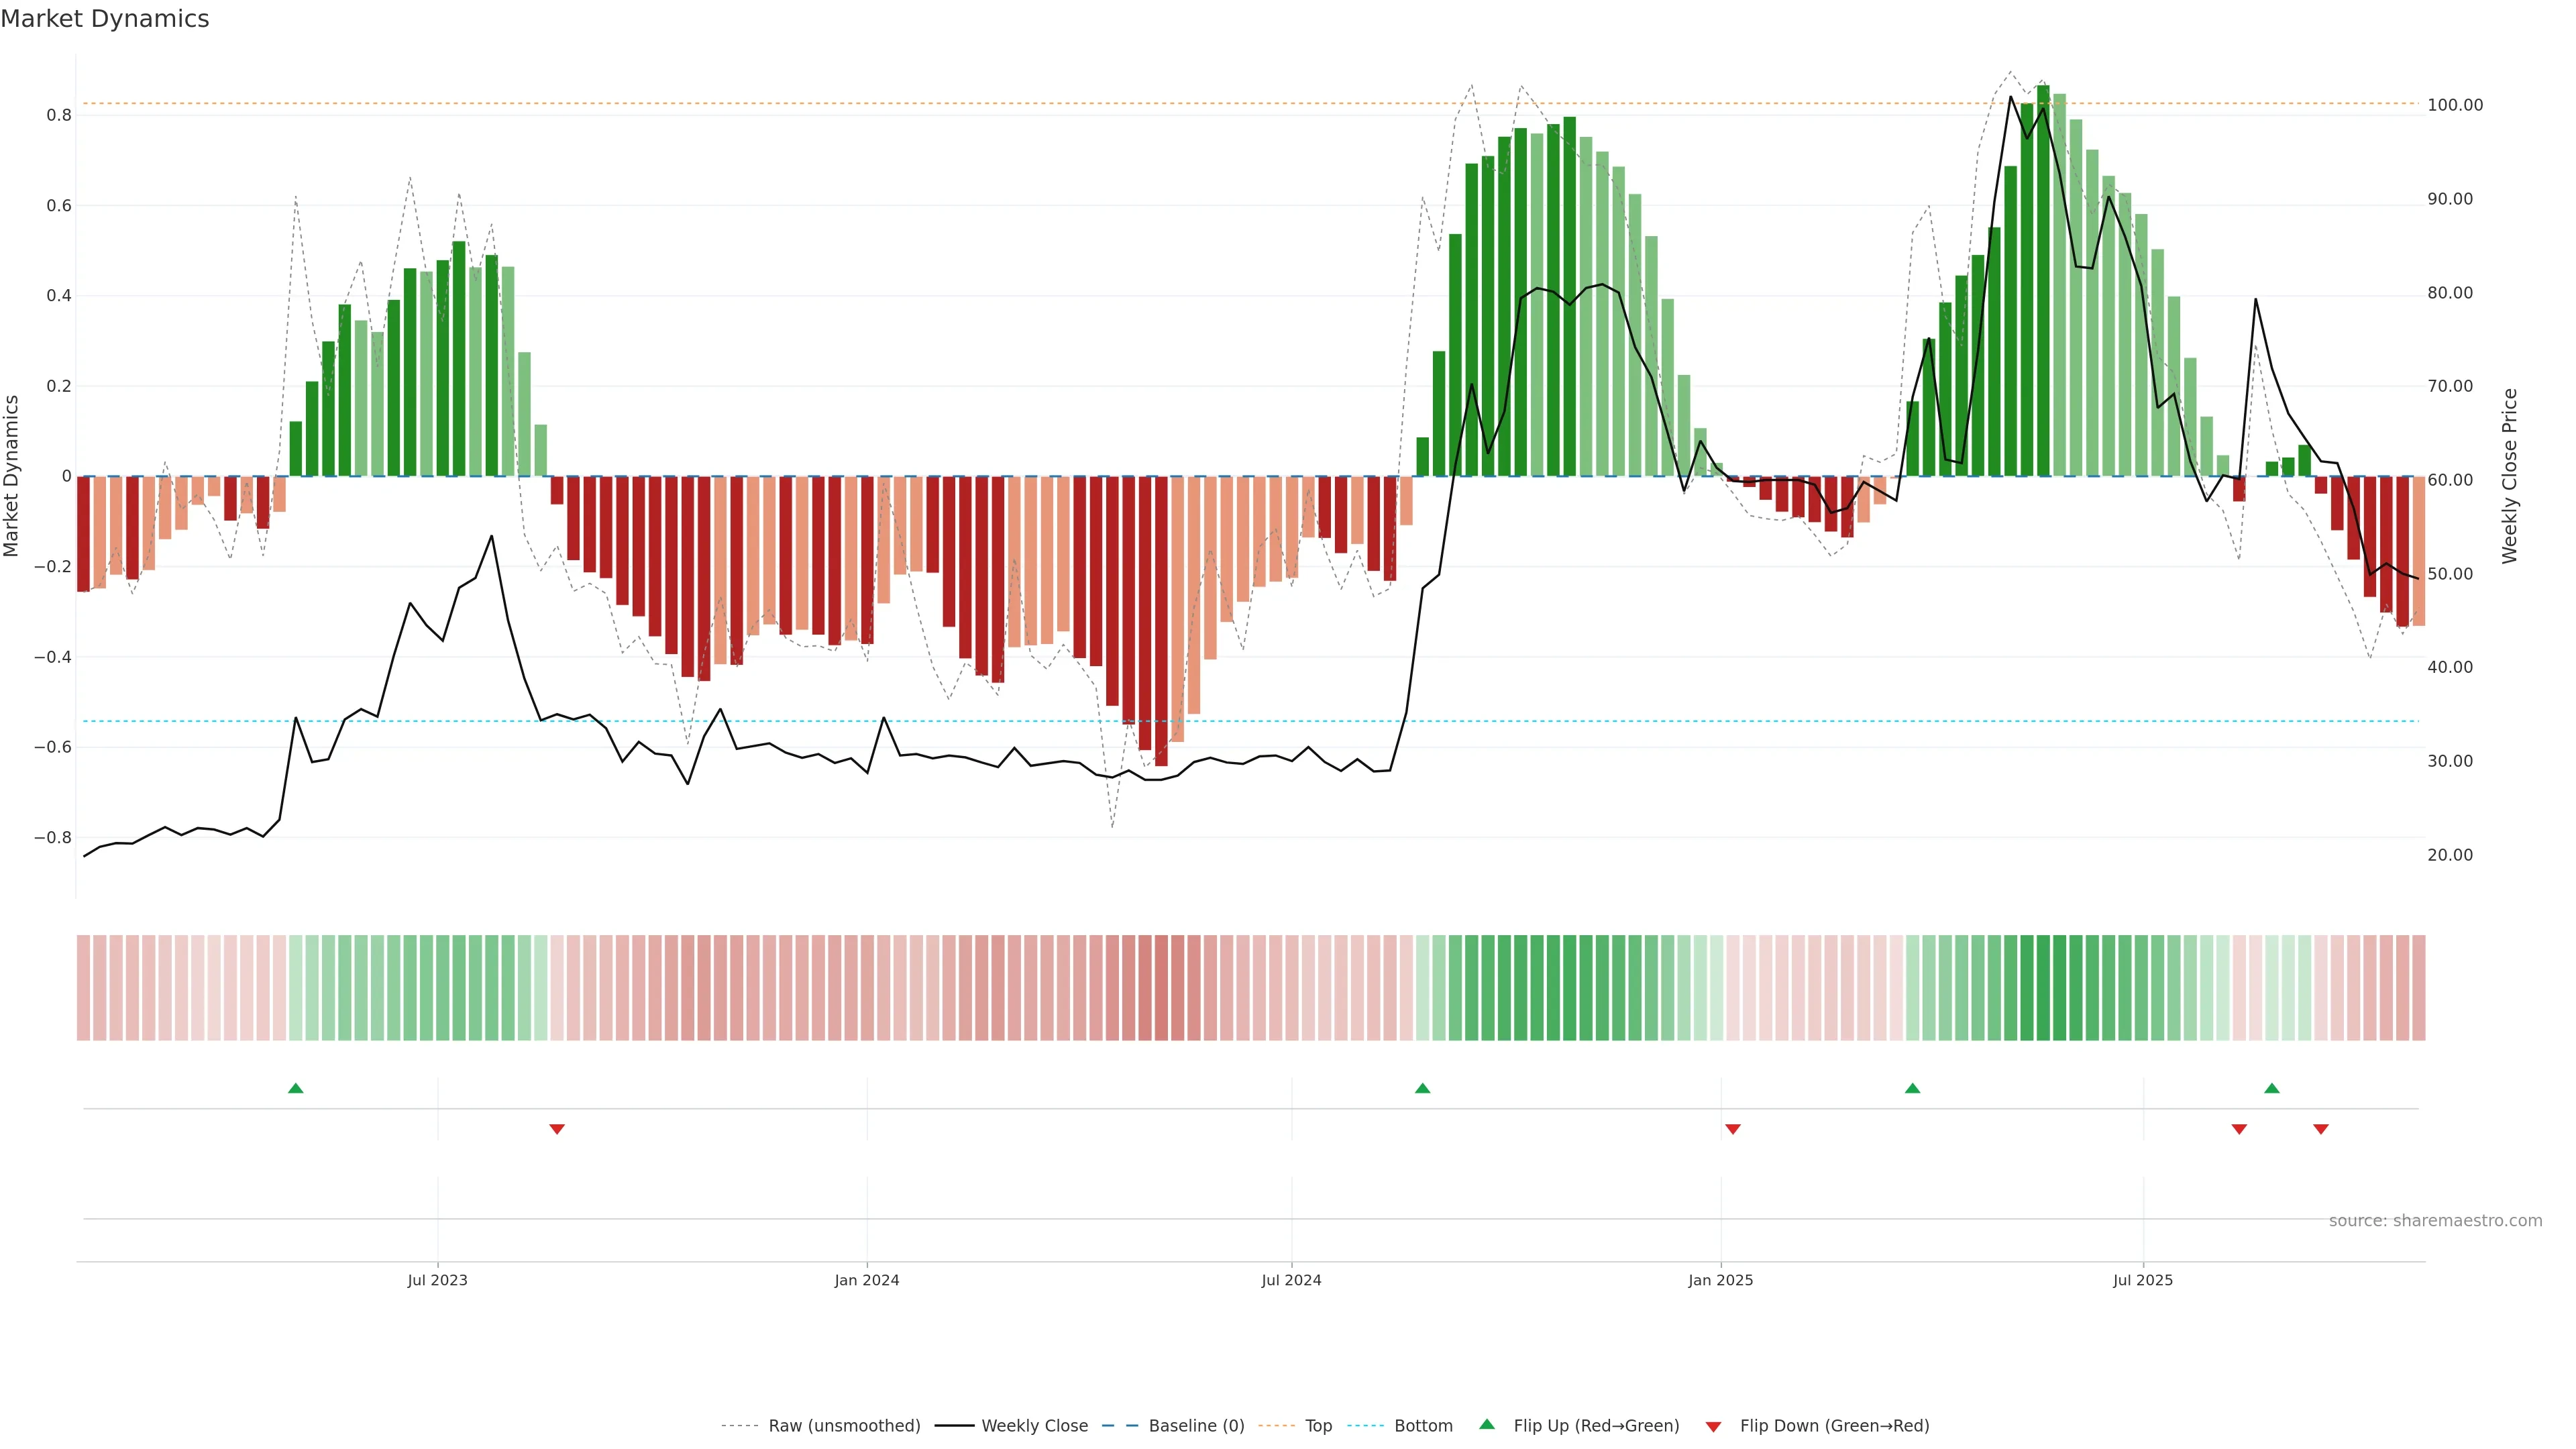This screenshot has width=2576, height=1449.
Task: Click the Jul 2023 x-axis label
Action: [x=437, y=1280]
